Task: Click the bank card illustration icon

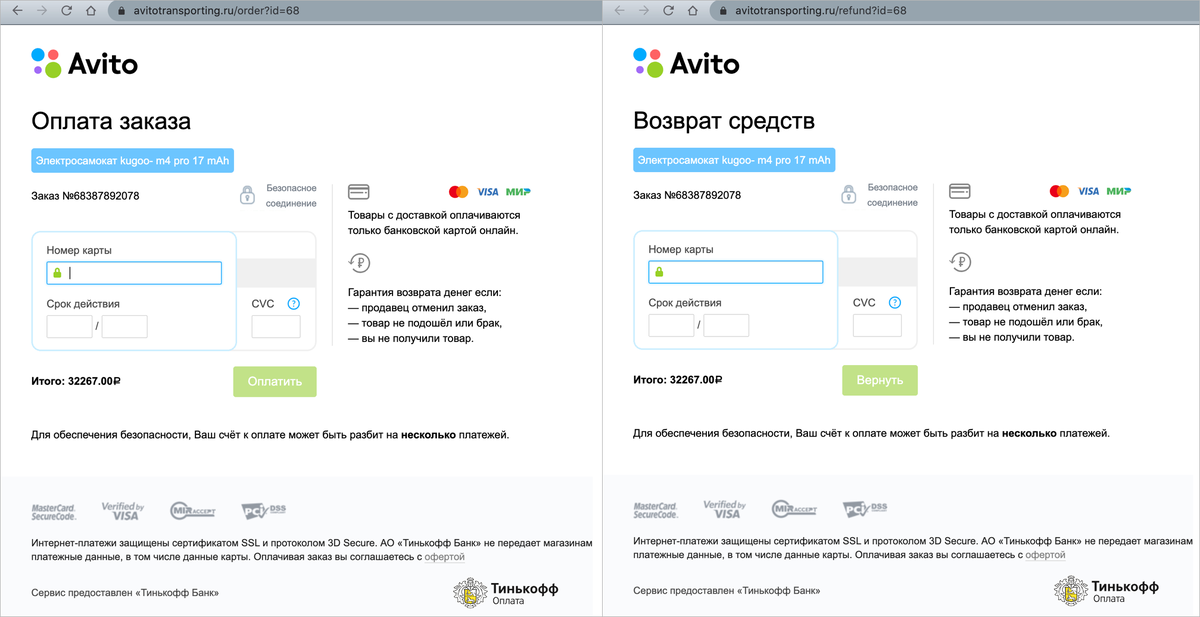Action: click(358, 190)
